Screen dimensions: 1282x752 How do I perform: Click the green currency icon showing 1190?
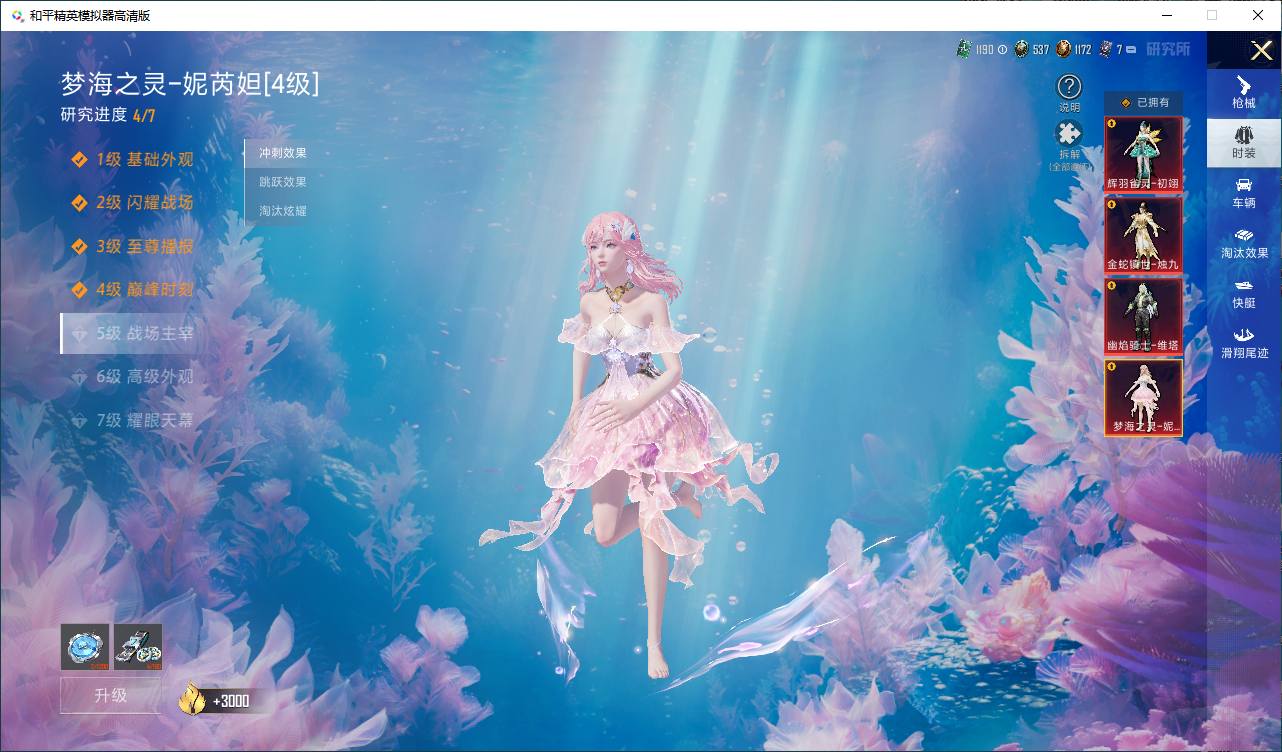click(x=964, y=48)
